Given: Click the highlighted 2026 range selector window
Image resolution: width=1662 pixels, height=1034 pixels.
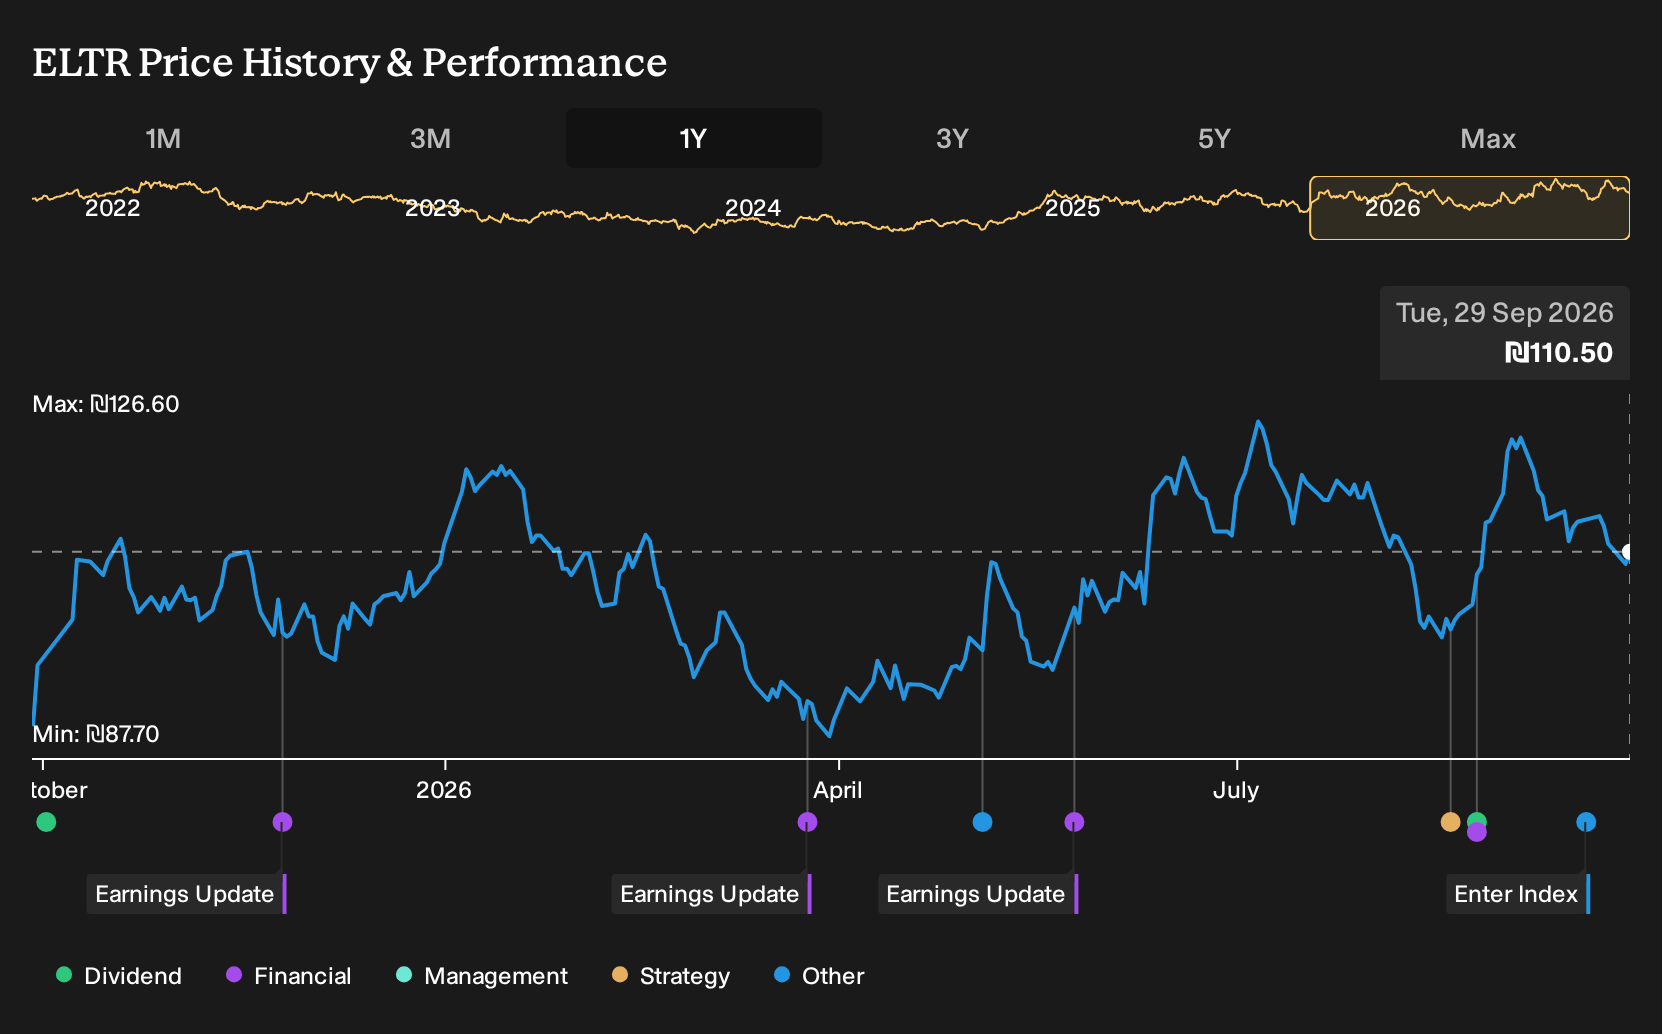Looking at the screenshot, I should (x=1470, y=208).
